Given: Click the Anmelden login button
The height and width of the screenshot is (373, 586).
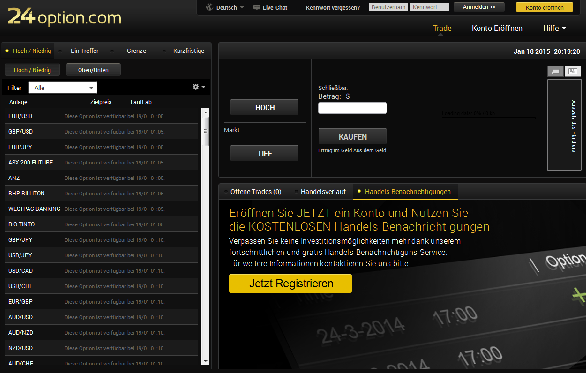Looking at the screenshot, I should tap(479, 7).
